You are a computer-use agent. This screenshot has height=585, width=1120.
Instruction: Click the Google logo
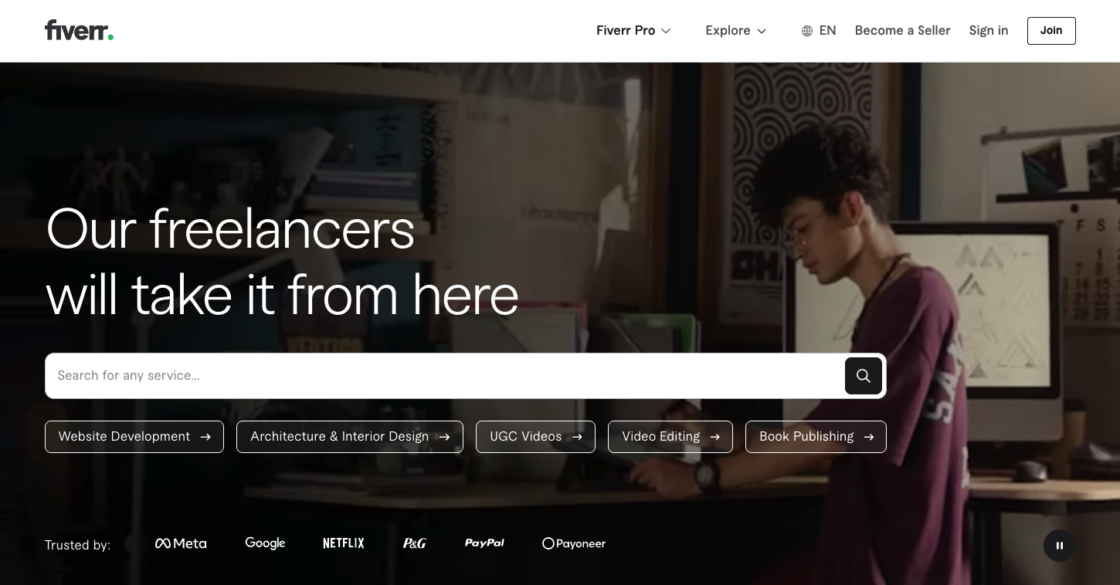point(265,543)
